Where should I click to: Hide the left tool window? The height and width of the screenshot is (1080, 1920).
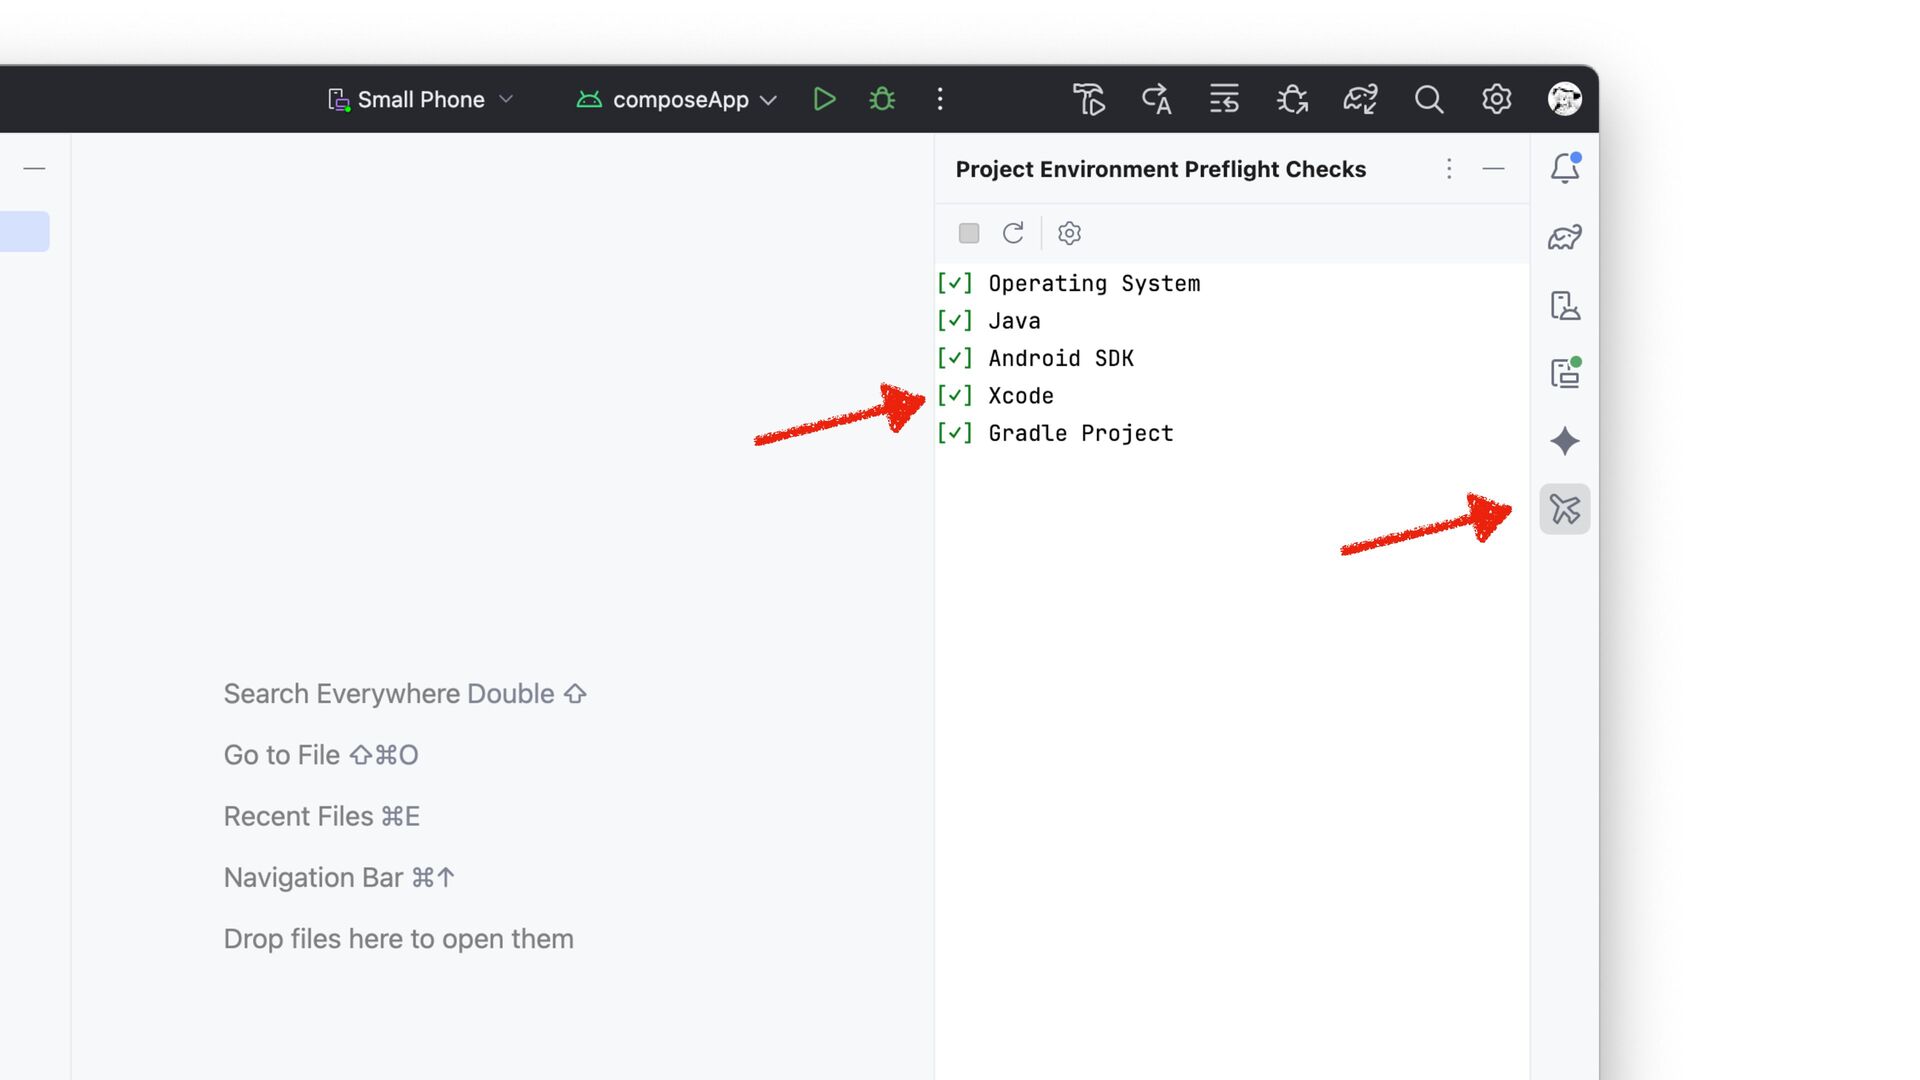pyautogui.click(x=34, y=168)
